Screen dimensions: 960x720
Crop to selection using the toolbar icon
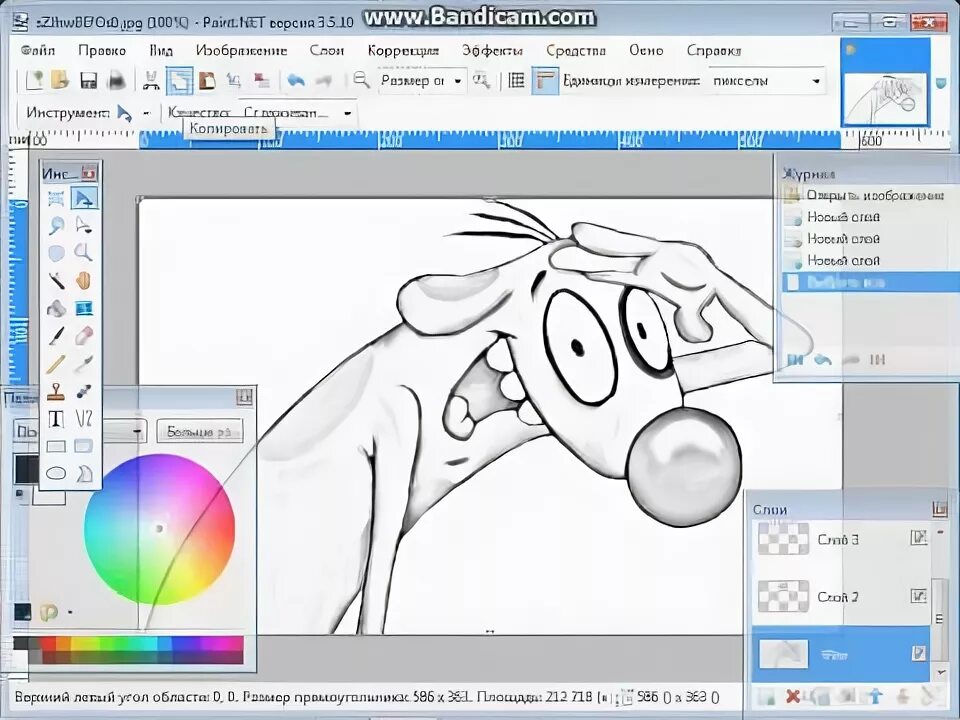click(234, 81)
